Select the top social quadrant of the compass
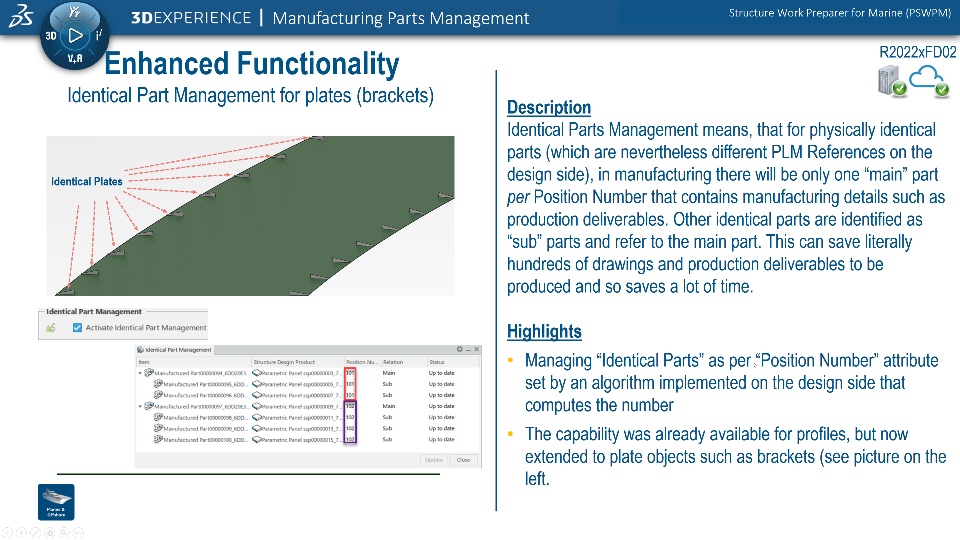 tap(75, 12)
